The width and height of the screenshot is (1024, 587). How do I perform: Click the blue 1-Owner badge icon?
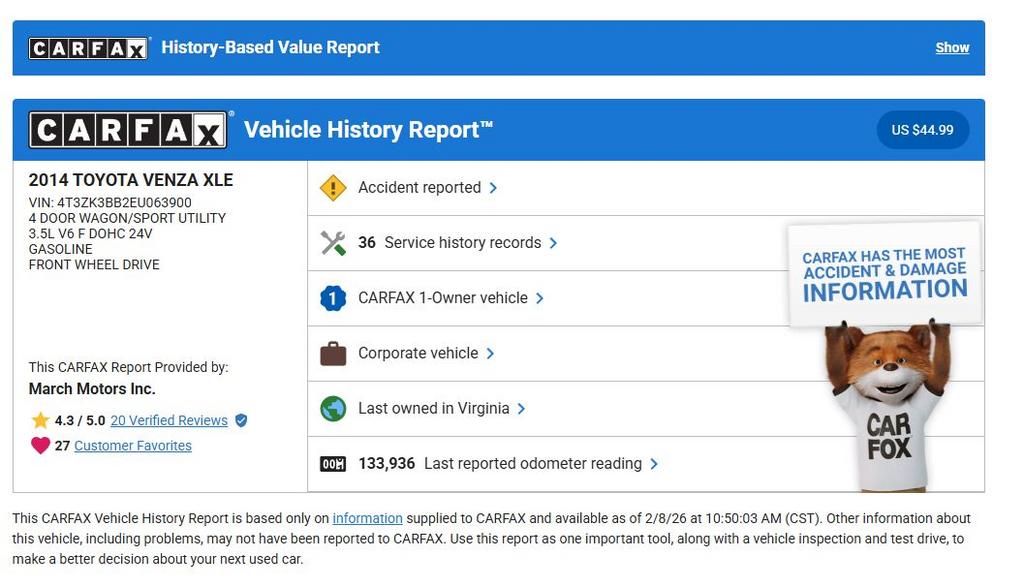333,298
